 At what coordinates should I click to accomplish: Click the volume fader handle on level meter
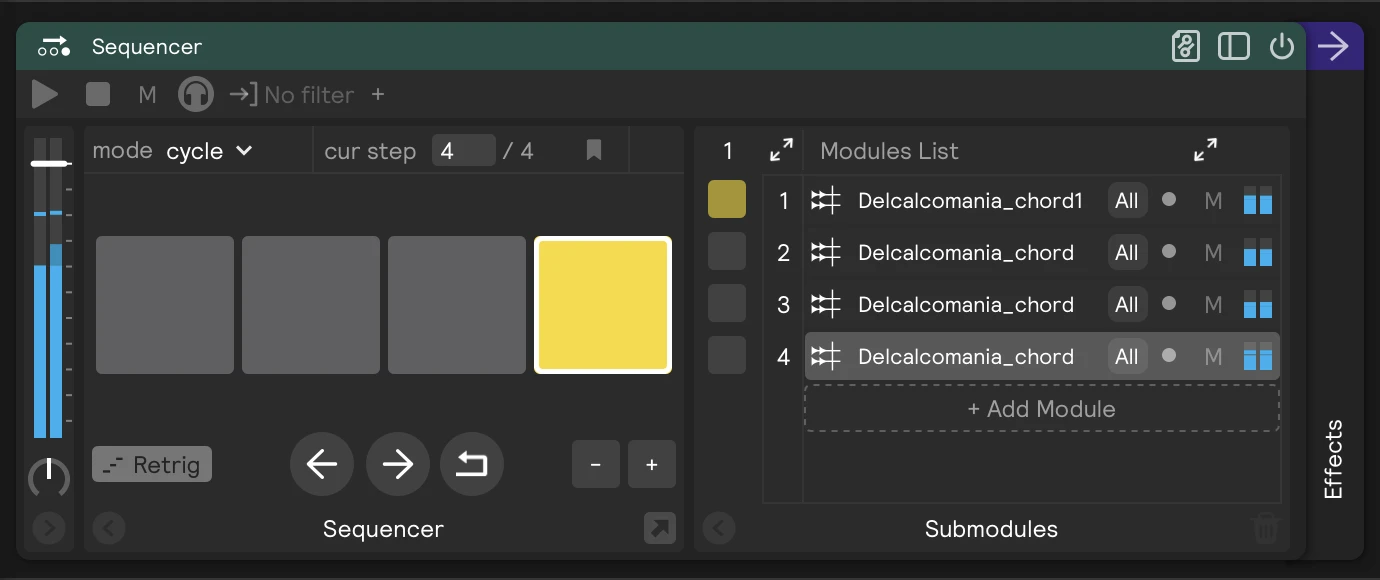[x=49, y=163]
